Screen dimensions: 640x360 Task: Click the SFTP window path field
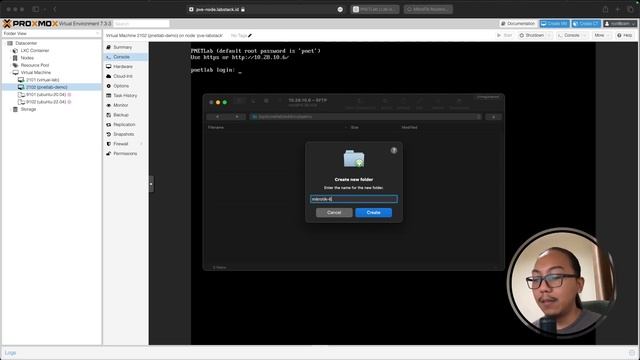pos(366,117)
